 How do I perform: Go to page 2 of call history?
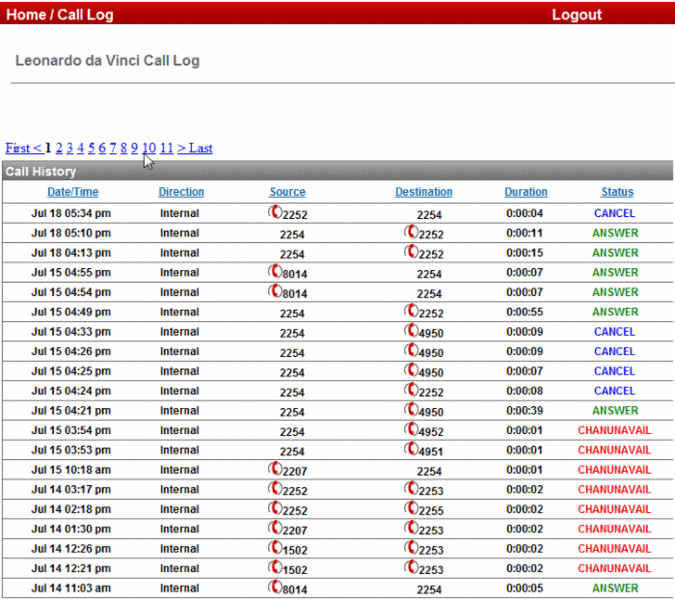[x=59, y=148]
